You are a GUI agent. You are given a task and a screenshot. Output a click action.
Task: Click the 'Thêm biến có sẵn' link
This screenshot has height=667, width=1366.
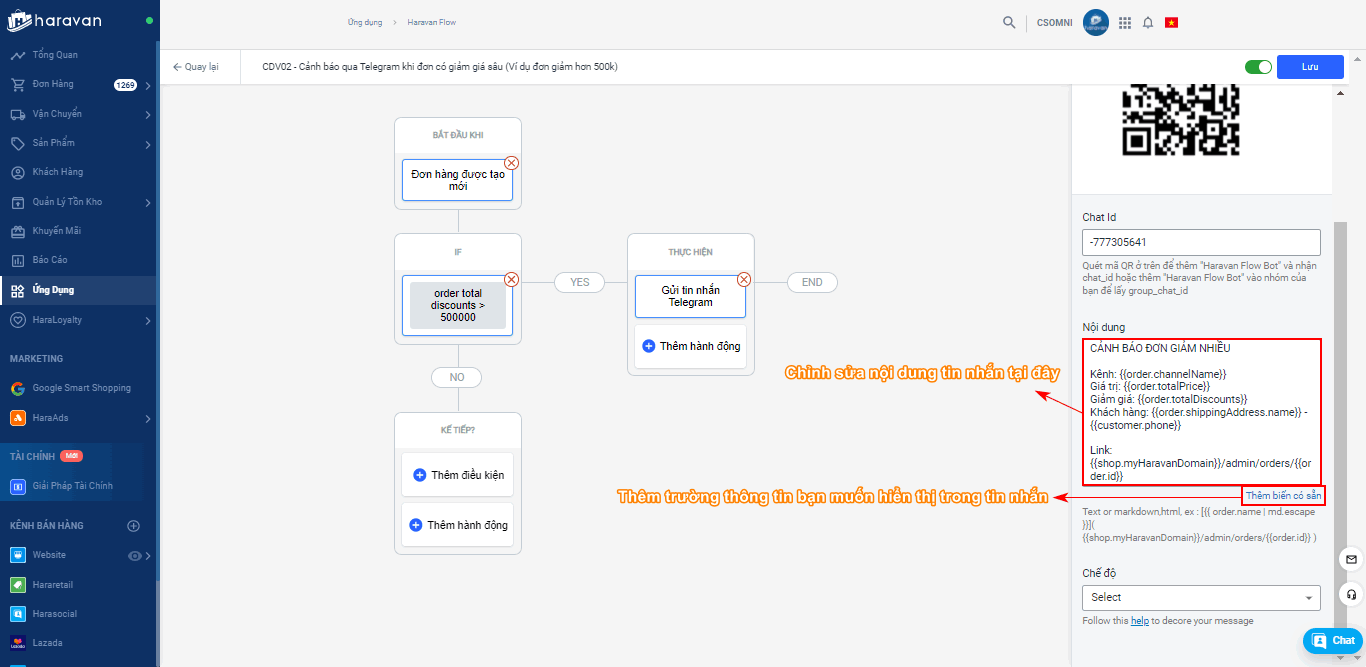(x=1283, y=495)
